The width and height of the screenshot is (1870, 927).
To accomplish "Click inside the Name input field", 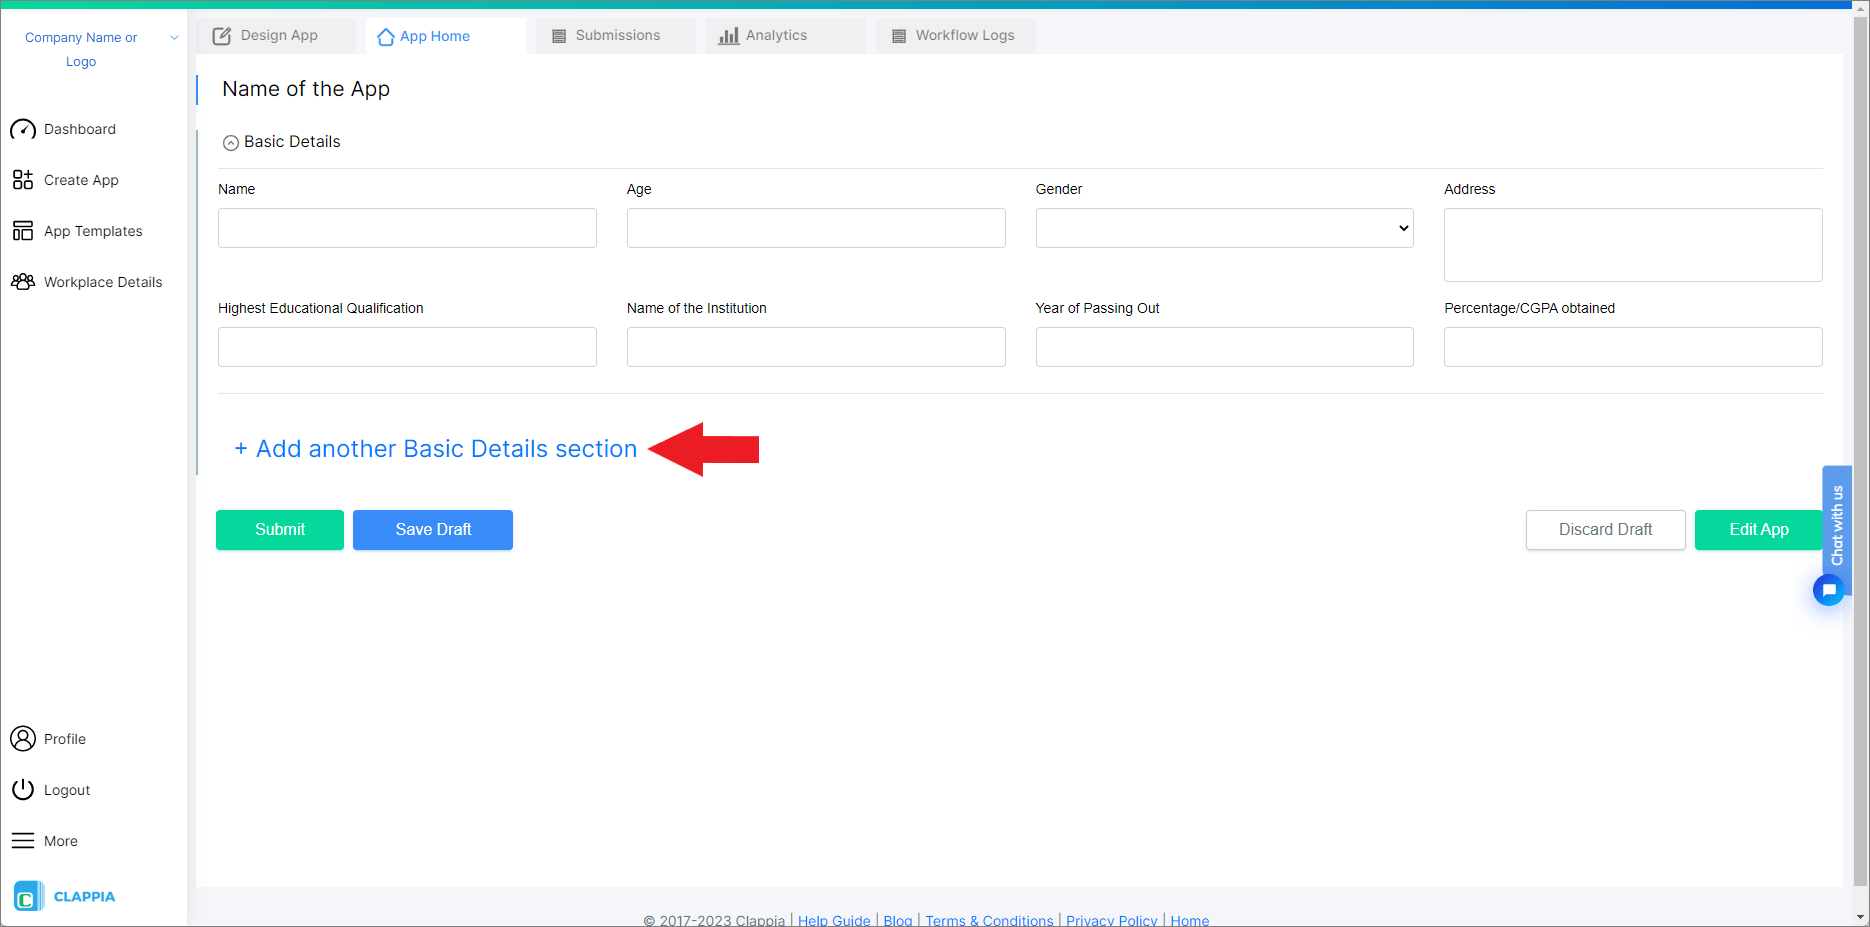I will (x=406, y=228).
